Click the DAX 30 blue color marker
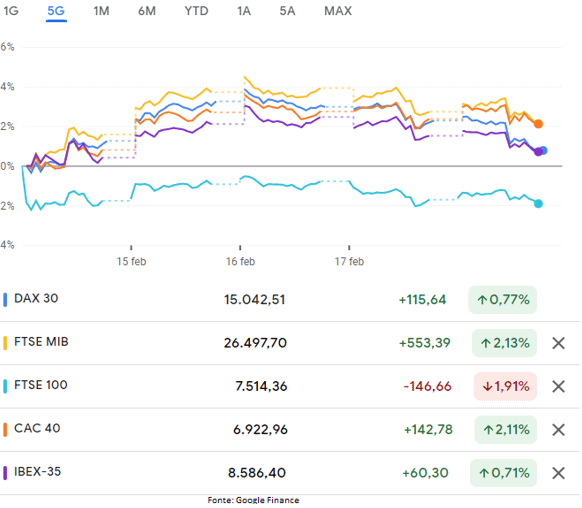Viewport: 582px width, 508px height. point(5,300)
